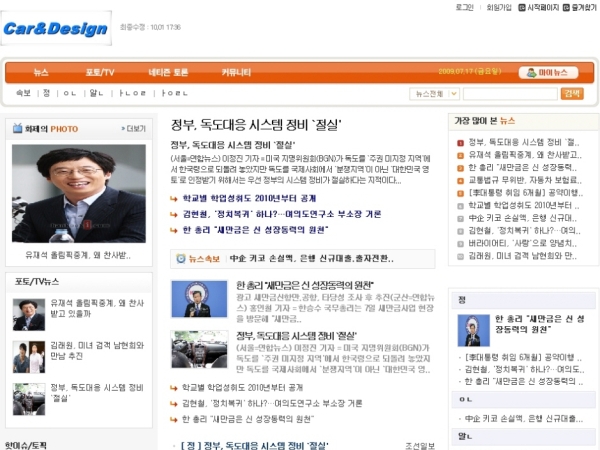This screenshot has width=600, height=450.
Task: Select the 속보 sub-menu item
Action: coord(23,93)
